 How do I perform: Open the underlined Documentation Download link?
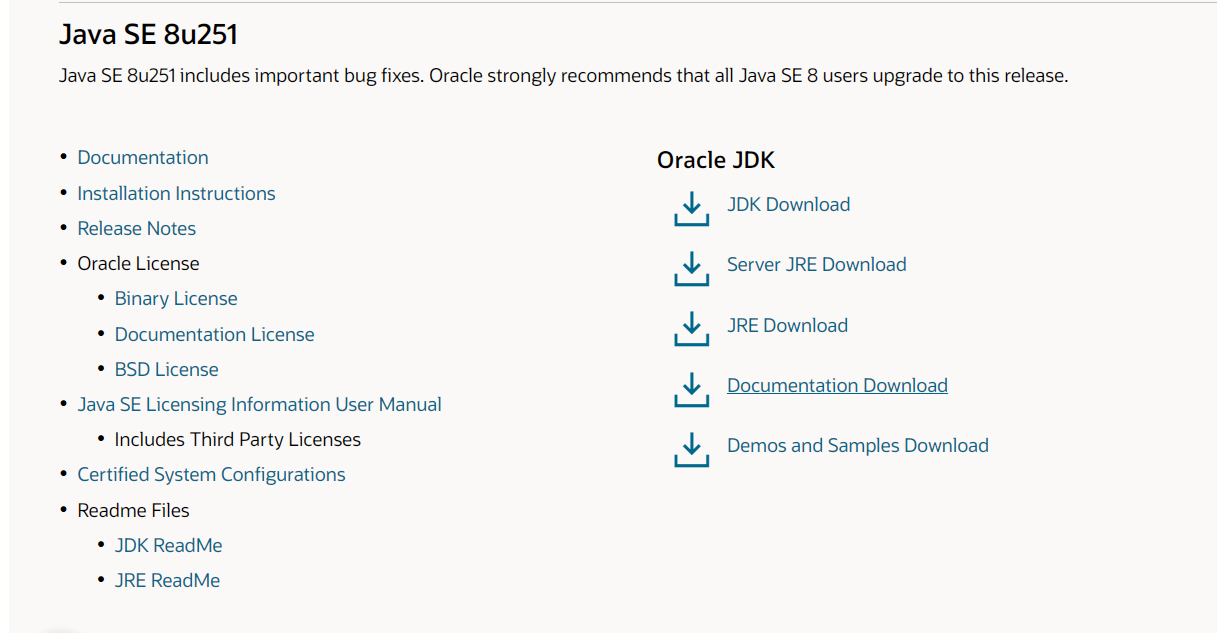[x=837, y=385]
